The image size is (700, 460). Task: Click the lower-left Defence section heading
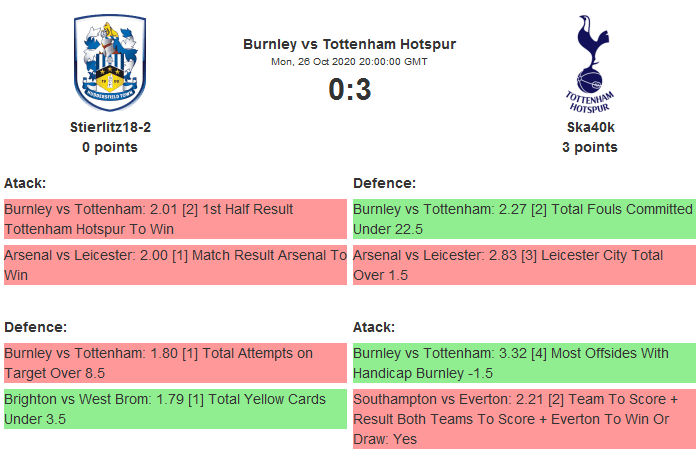point(36,327)
